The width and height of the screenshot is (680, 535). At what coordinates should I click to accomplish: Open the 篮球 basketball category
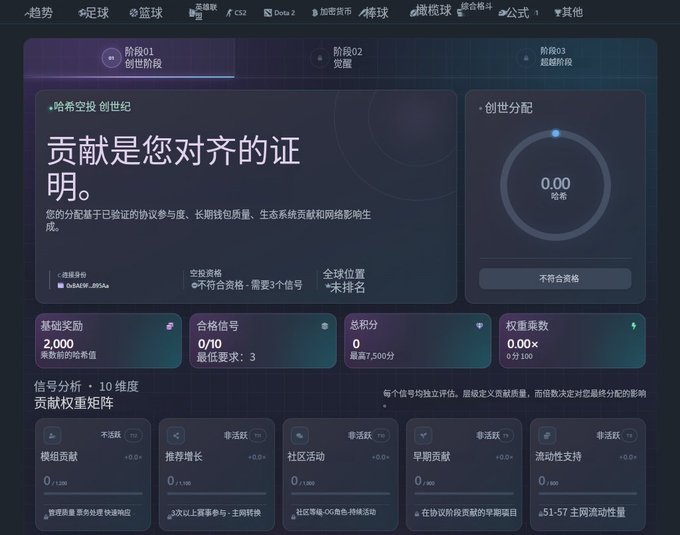pos(146,13)
